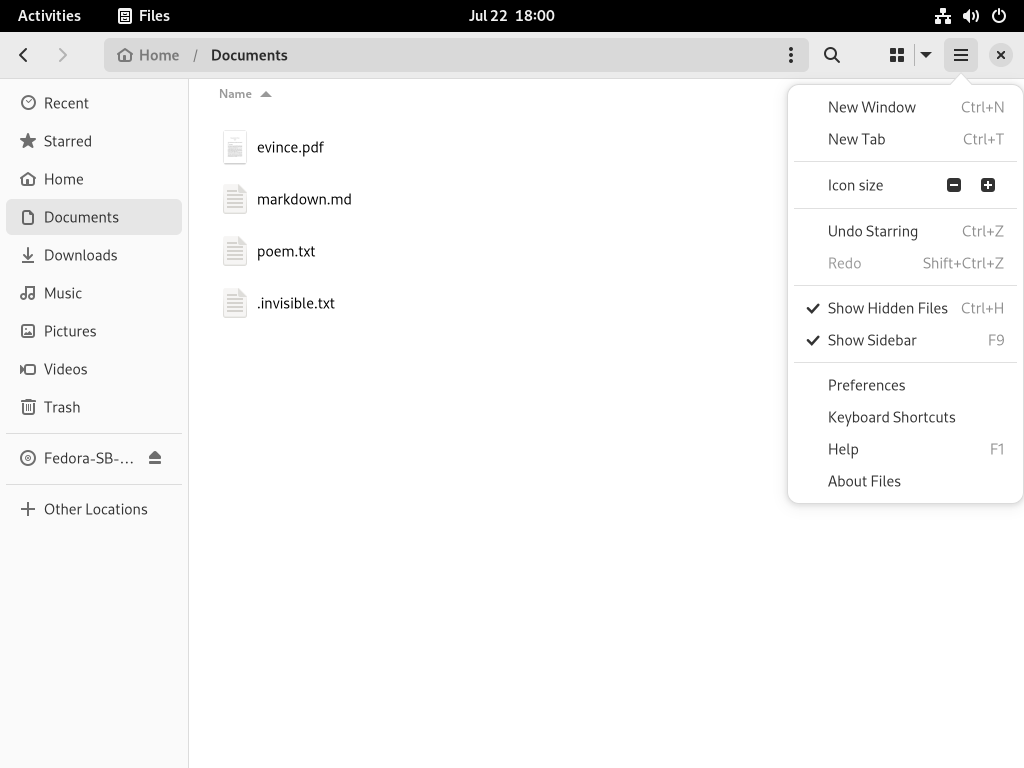Open the Files app menu in top bar
The image size is (1024, 768).
[x=144, y=16]
